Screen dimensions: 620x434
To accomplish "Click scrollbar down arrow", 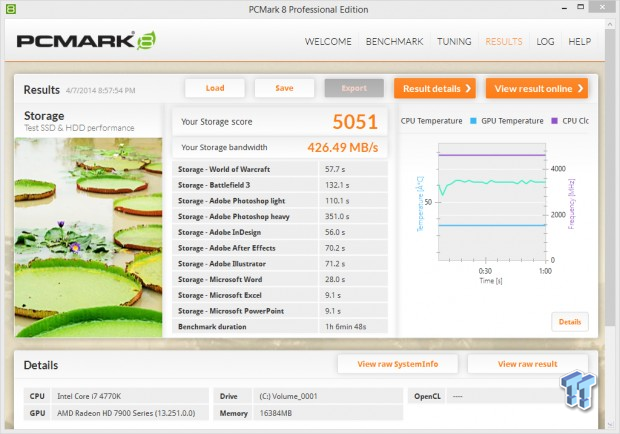I will pyautogui.click(x=609, y=425).
